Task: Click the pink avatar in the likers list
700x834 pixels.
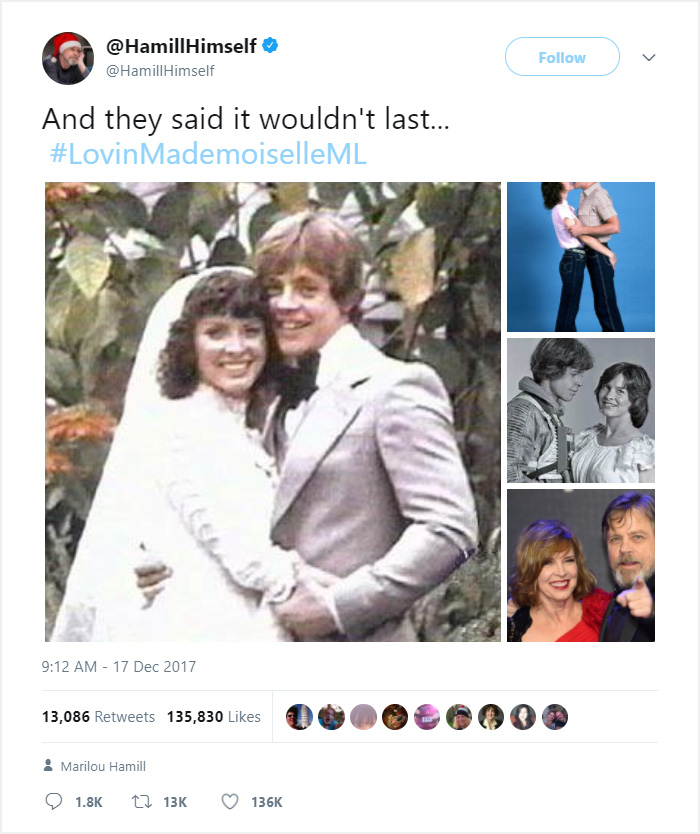Action: (x=425, y=715)
